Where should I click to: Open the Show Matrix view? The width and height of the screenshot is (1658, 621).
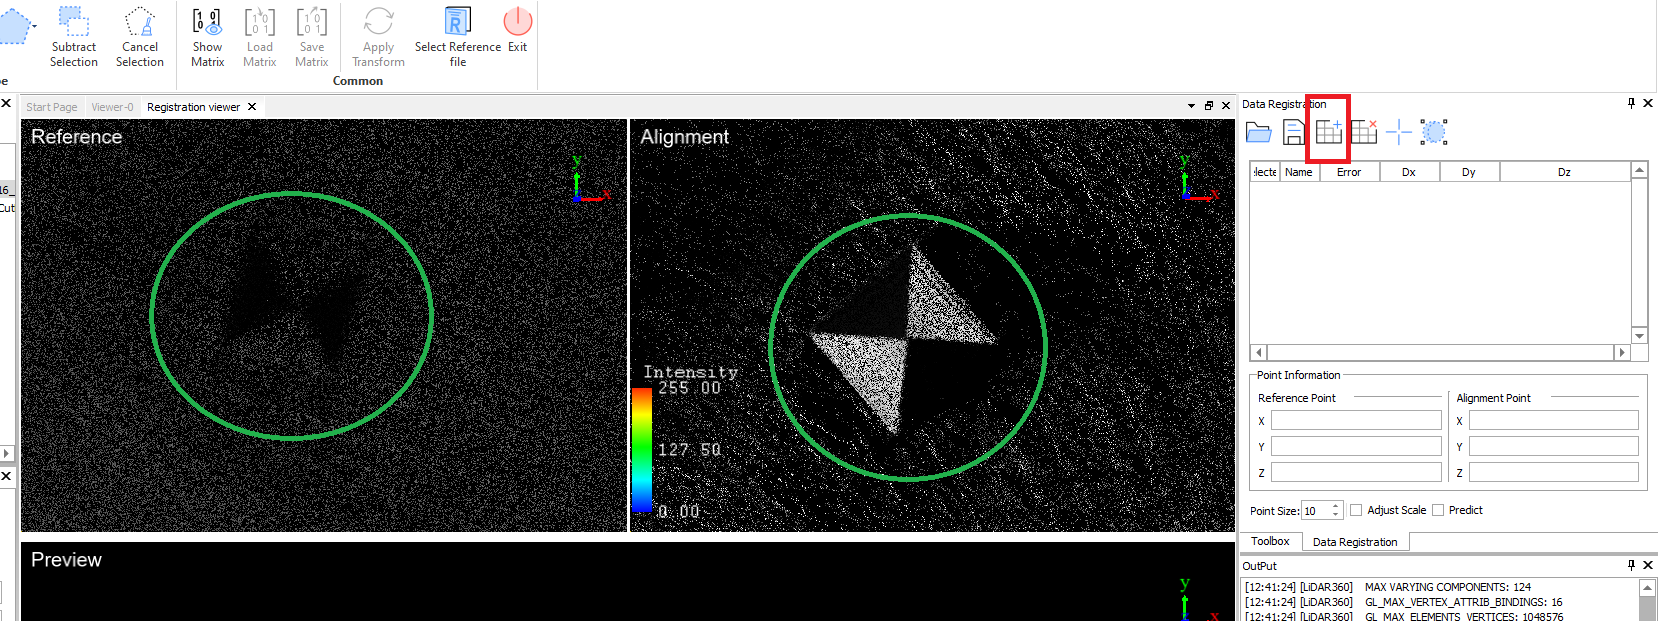tap(207, 36)
